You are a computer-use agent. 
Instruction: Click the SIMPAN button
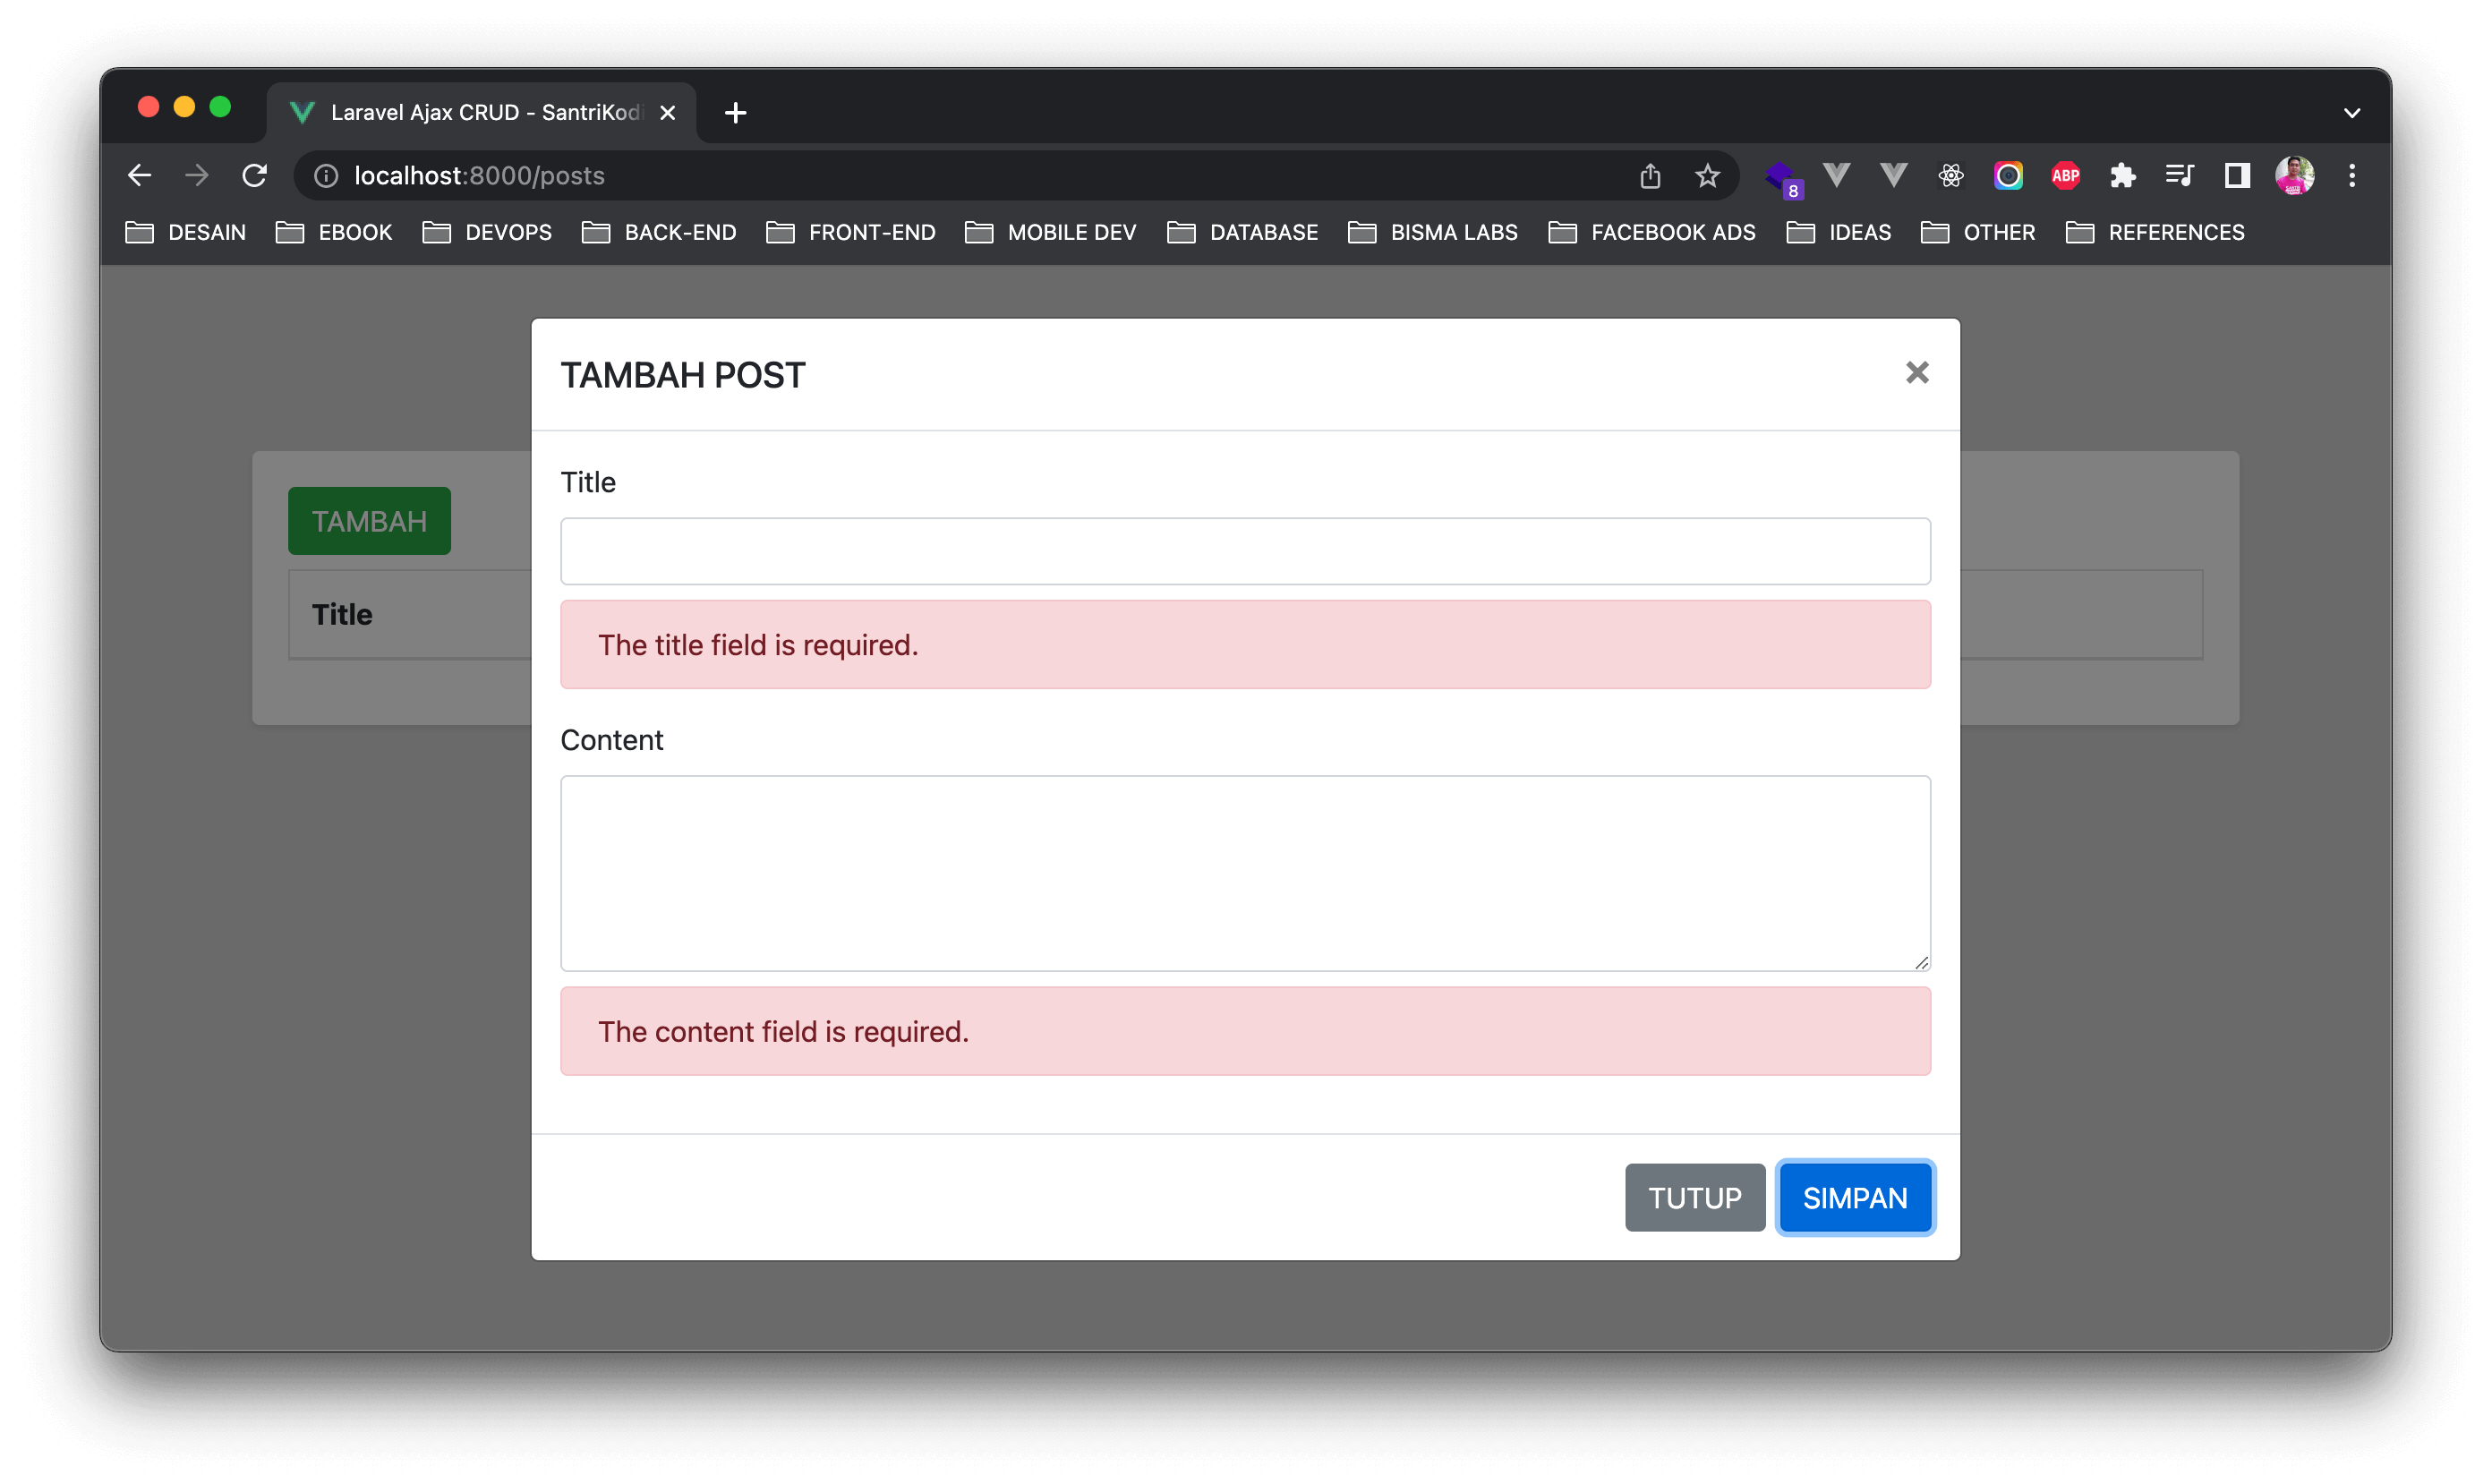coord(1855,1197)
